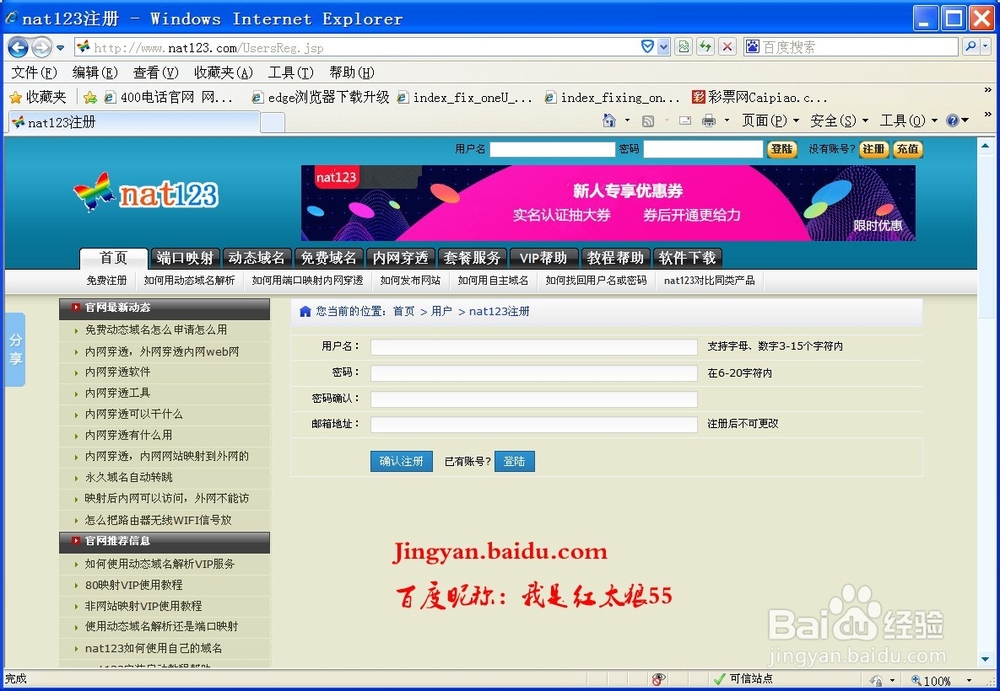Open the 查看(V) menu

(156, 73)
